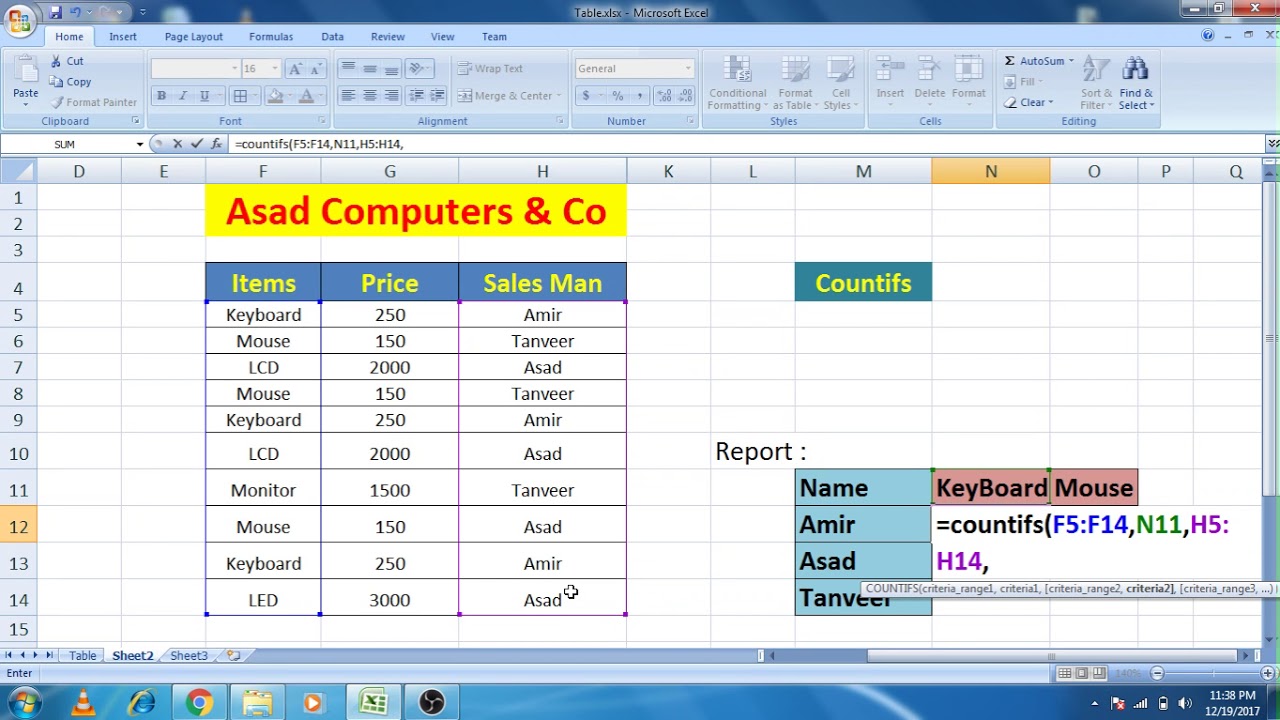Click the Cut scissors command
1280x720 pixels.
67,61
